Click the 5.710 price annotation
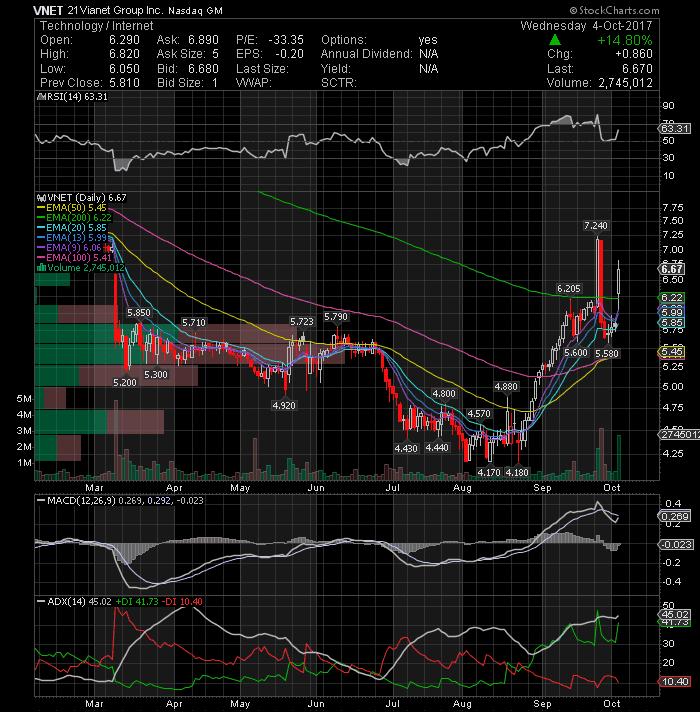This screenshot has width=700, height=712. [x=194, y=323]
